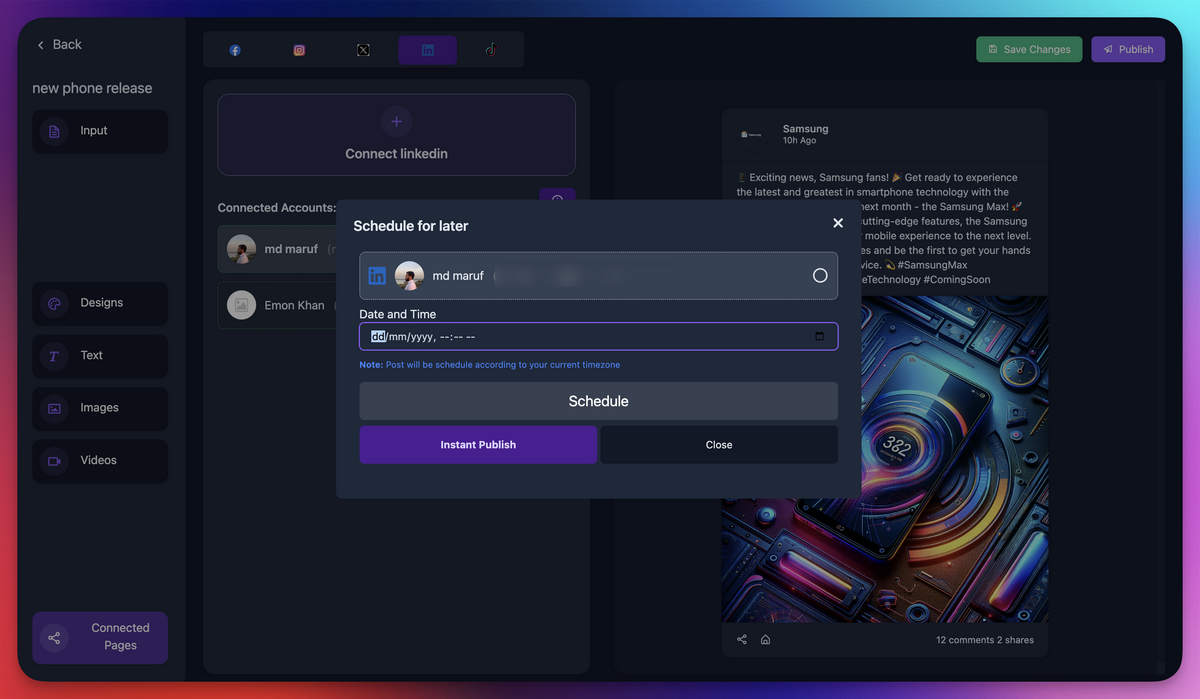This screenshot has width=1200, height=699.
Task: Open the Input section in sidebar
Action: [100, 131]
